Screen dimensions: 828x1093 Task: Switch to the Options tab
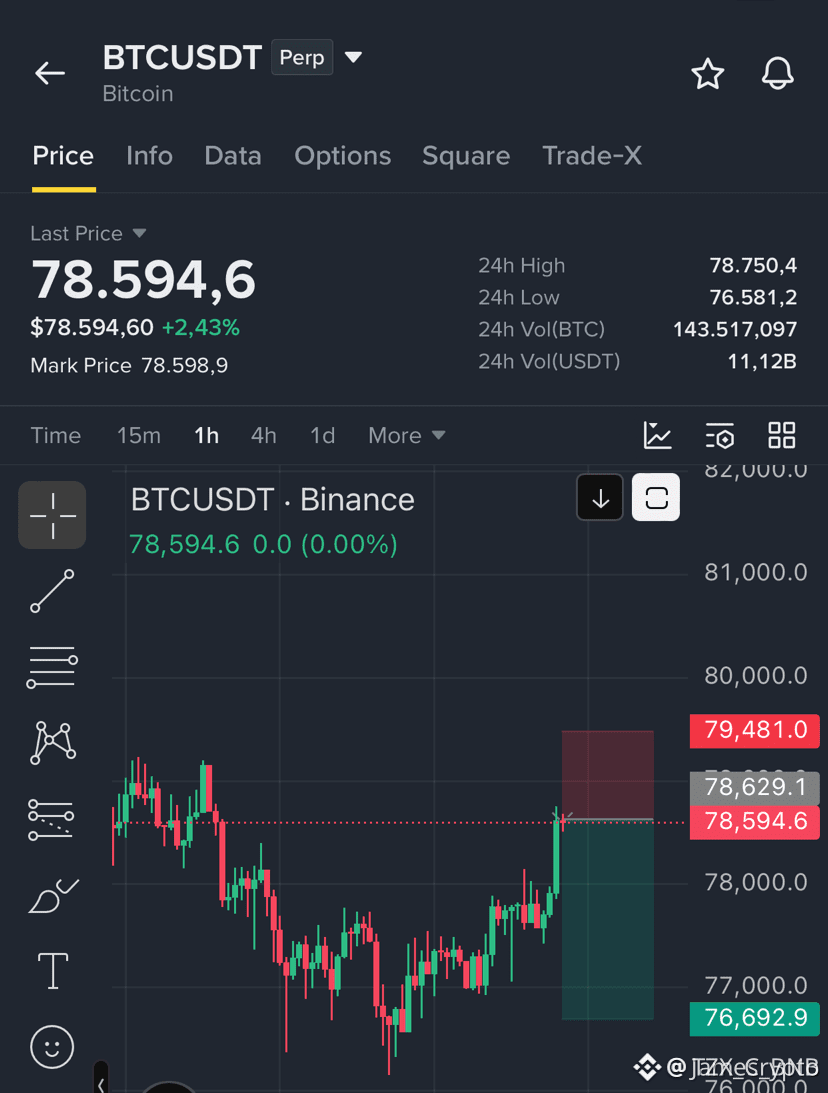[x=342, y=155]
